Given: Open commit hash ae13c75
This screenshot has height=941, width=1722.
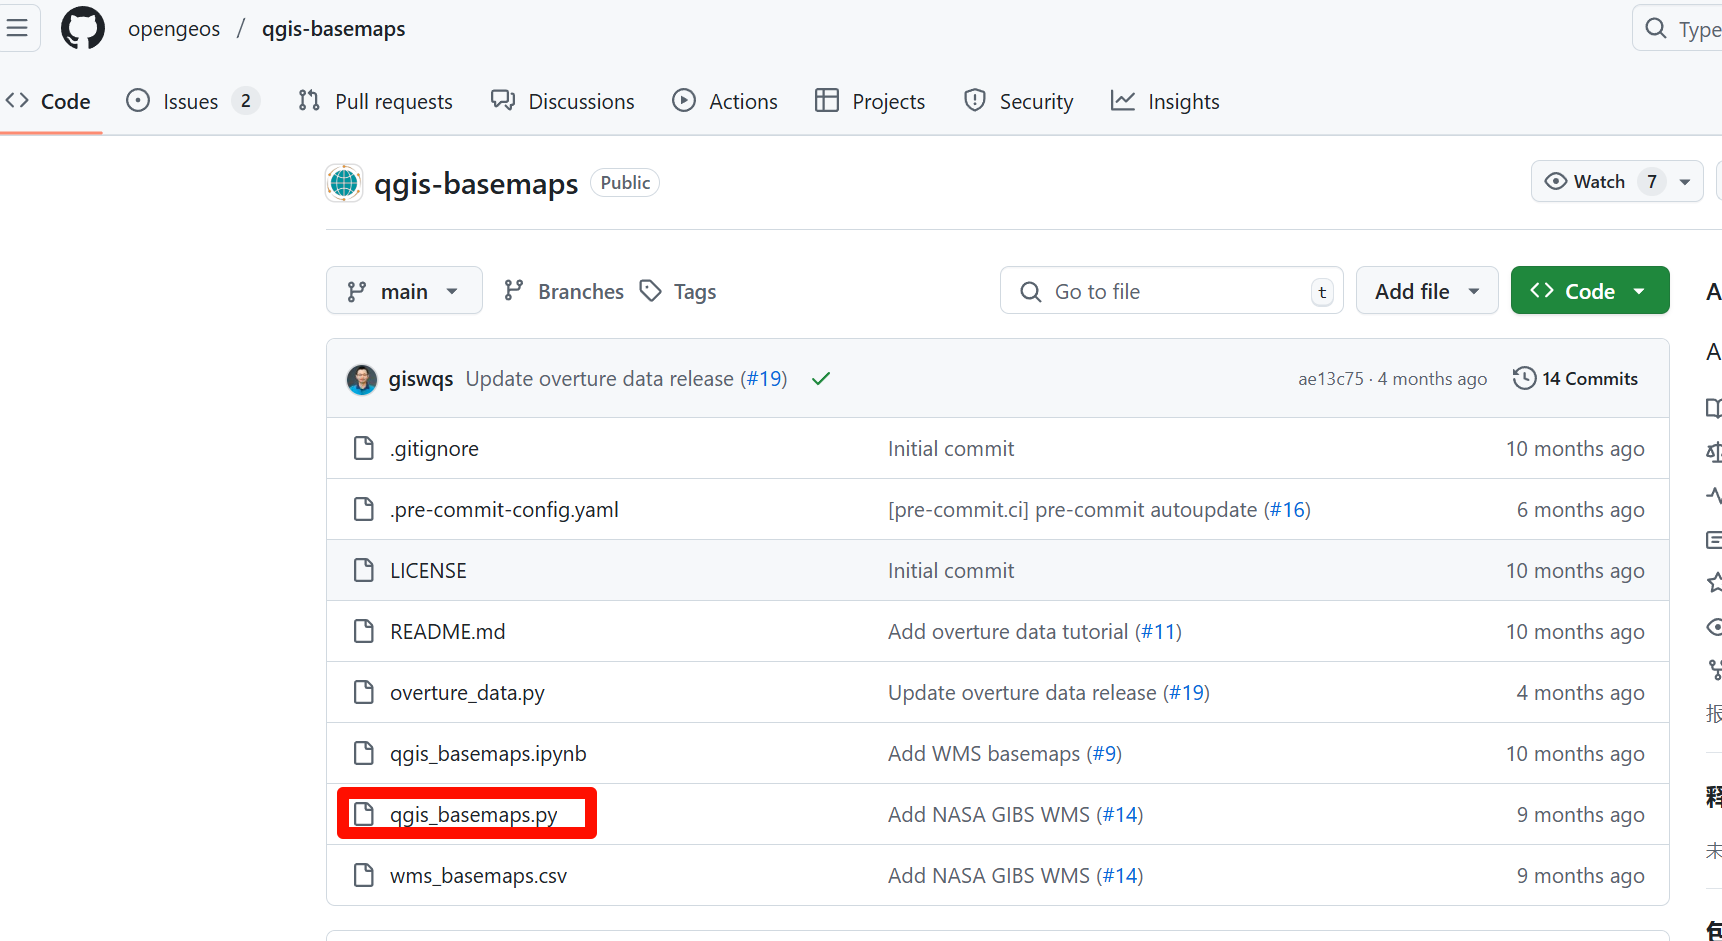Looking at the screenshot, I should point(1331,379).
